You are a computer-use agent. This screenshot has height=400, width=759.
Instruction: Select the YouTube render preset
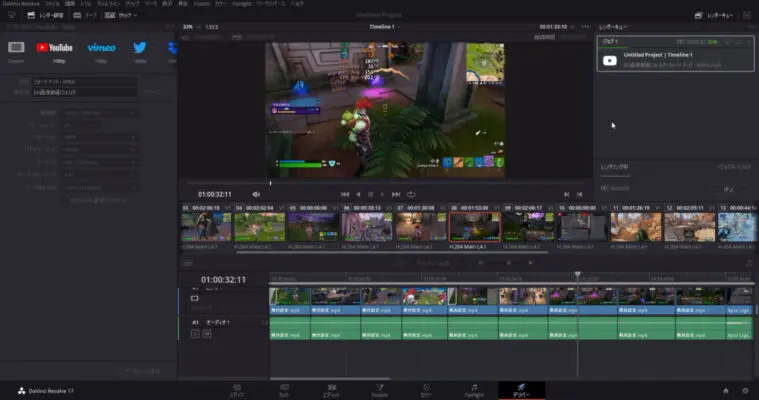[x=54, y=47]
